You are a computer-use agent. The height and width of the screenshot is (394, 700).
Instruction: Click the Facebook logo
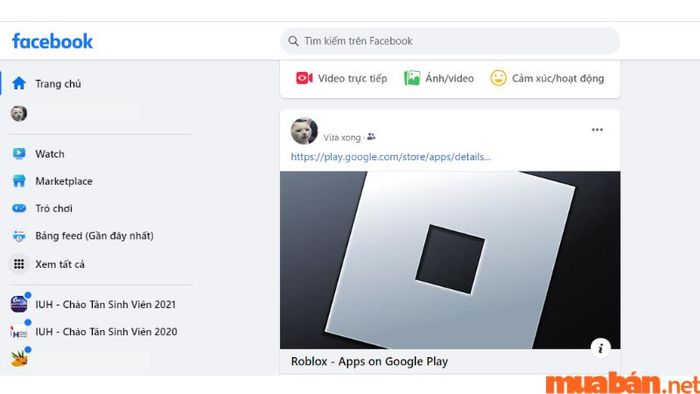pos(52,41)
